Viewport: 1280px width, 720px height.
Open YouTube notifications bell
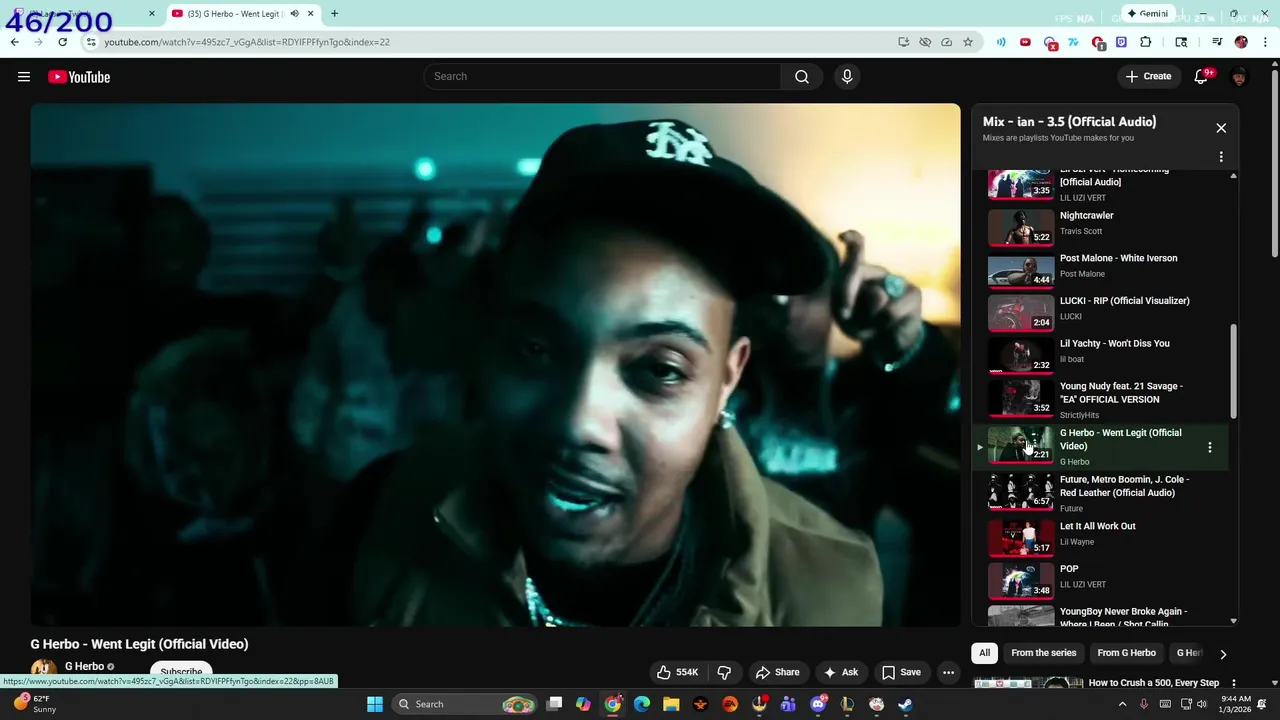coord(1201,77)
